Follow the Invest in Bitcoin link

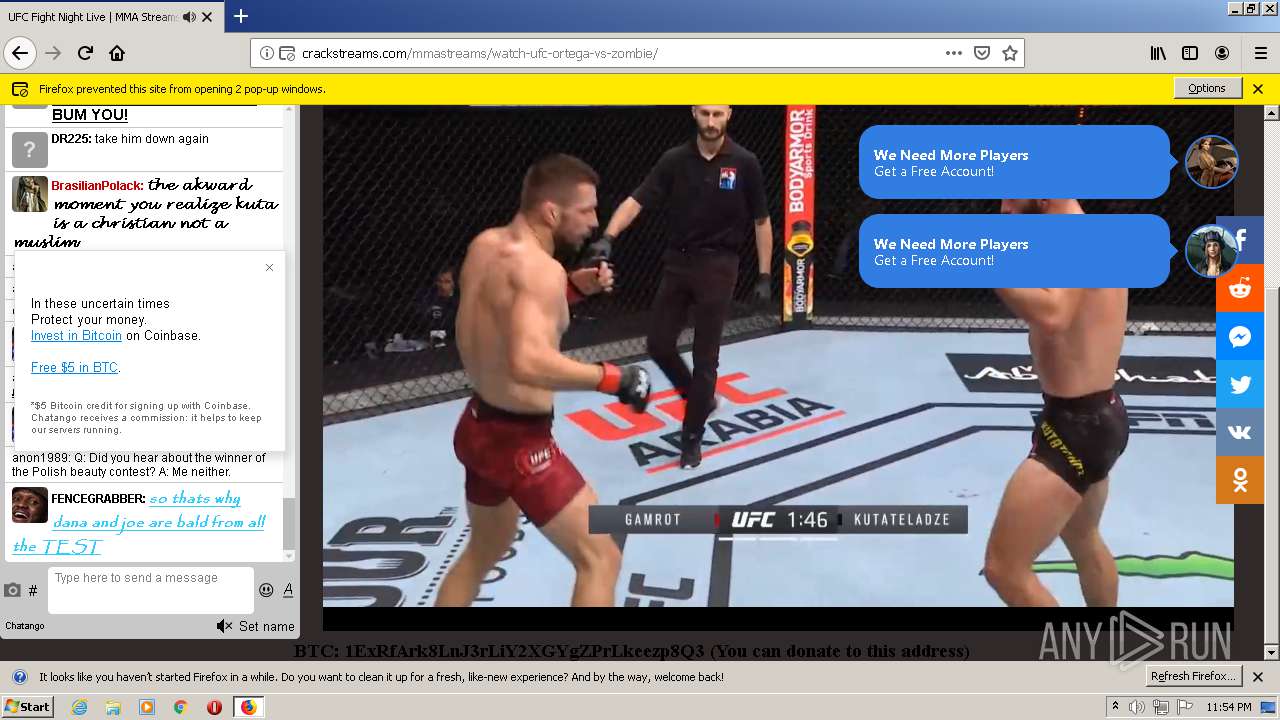click(76, 336)
